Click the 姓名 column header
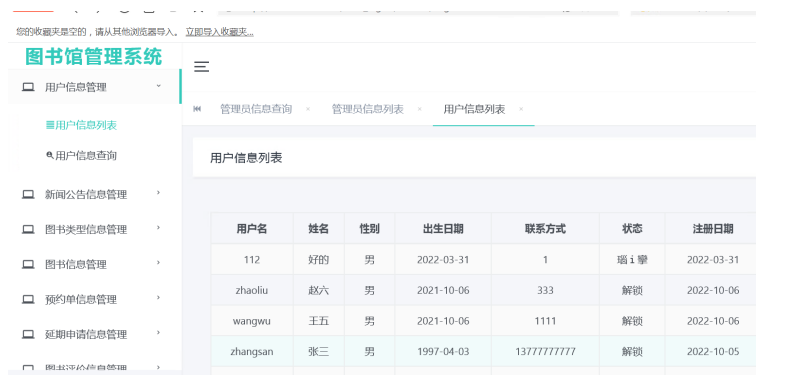The height and width of the screenshot is (377, 796). point(319,229)
